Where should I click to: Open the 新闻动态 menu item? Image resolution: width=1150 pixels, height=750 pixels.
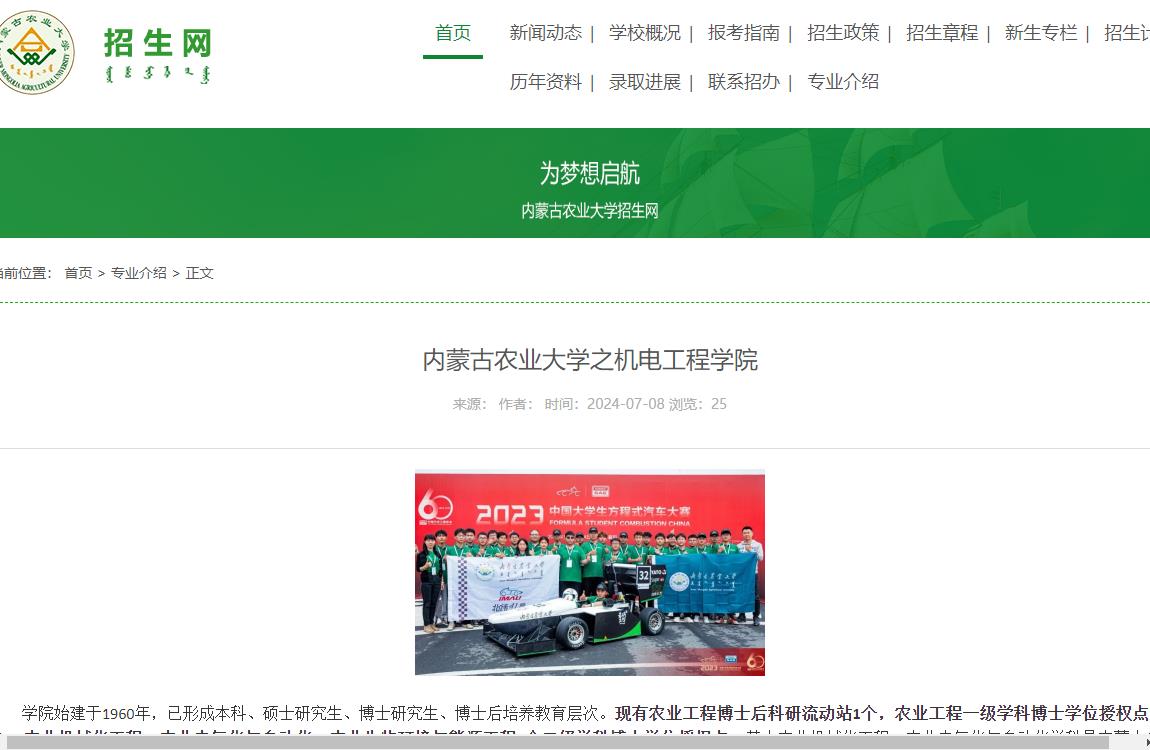tap(544, 33)
